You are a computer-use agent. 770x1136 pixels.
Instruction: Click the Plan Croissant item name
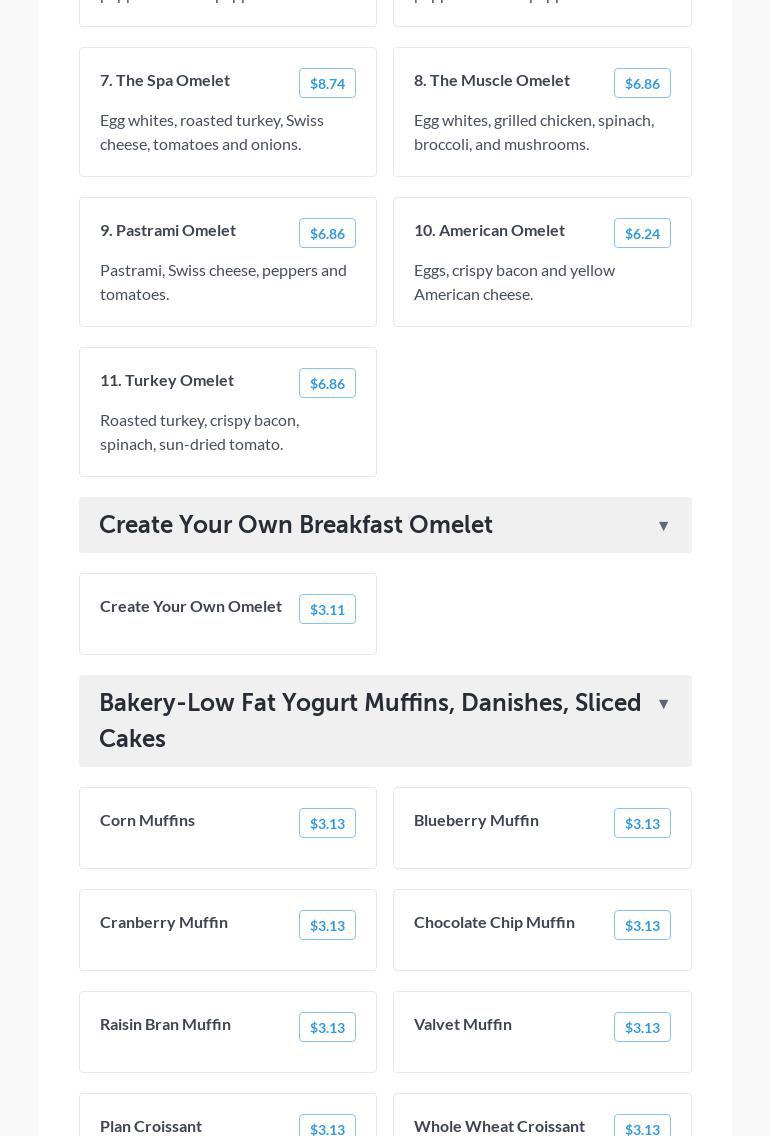[151, 1126]
